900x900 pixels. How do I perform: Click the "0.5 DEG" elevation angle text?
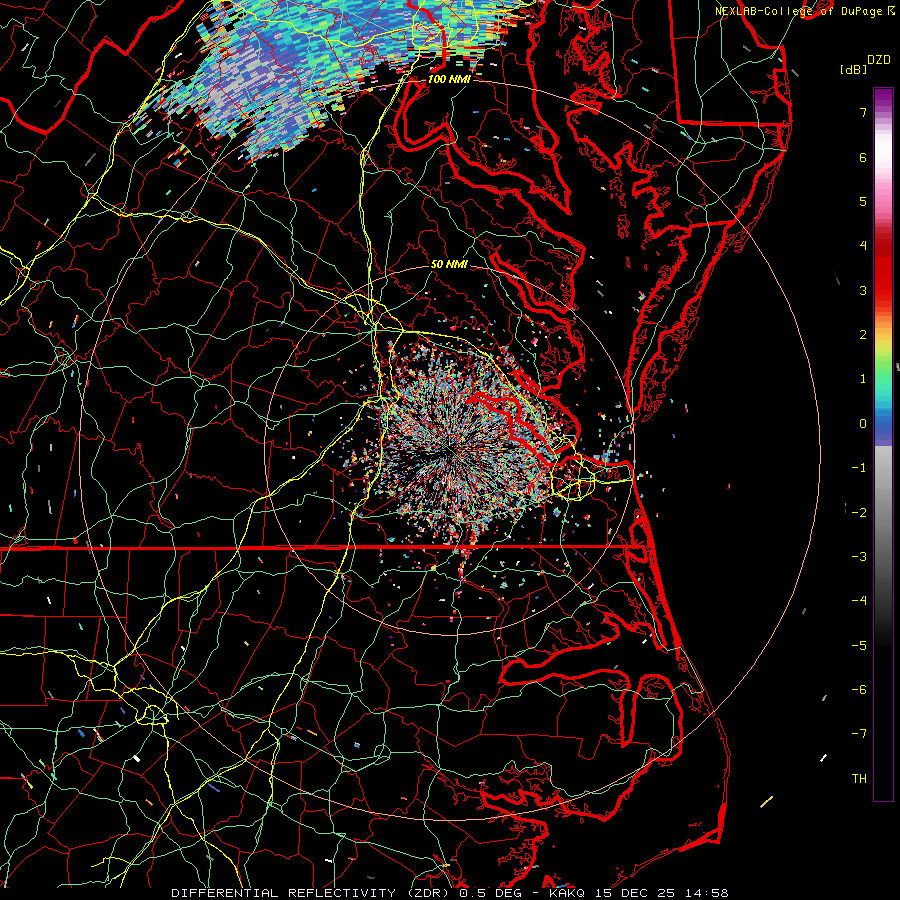[490, 893]
